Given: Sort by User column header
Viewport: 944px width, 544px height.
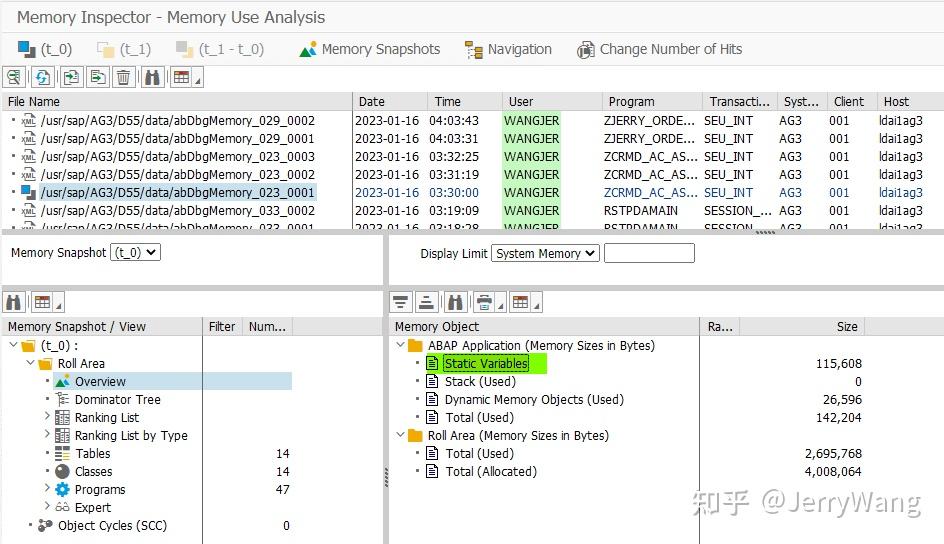Looking at the screenshot, I should tap(552, 102).
